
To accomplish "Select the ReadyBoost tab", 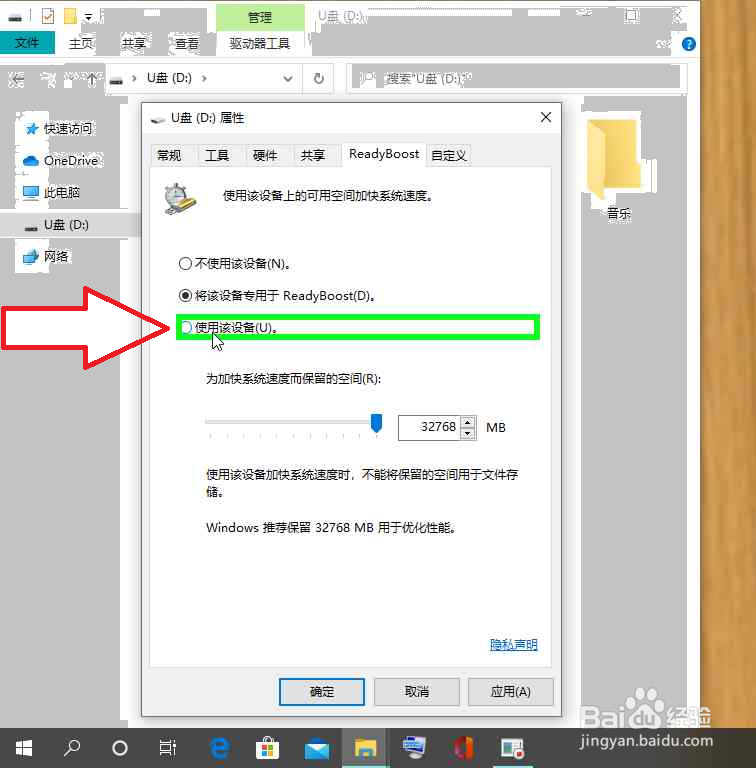I will [x=384, y=154].
